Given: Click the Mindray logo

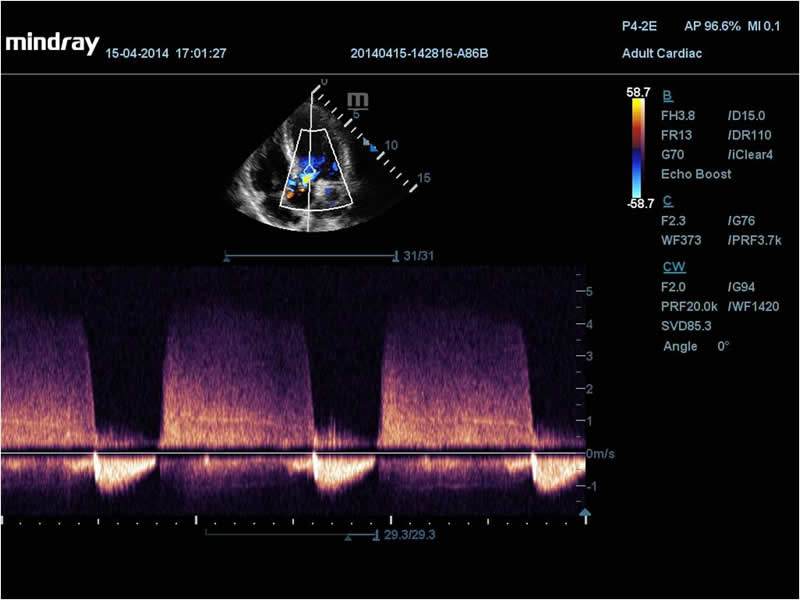Looking at the screenshot, I should pyautogui.click(x=50, y=43).
